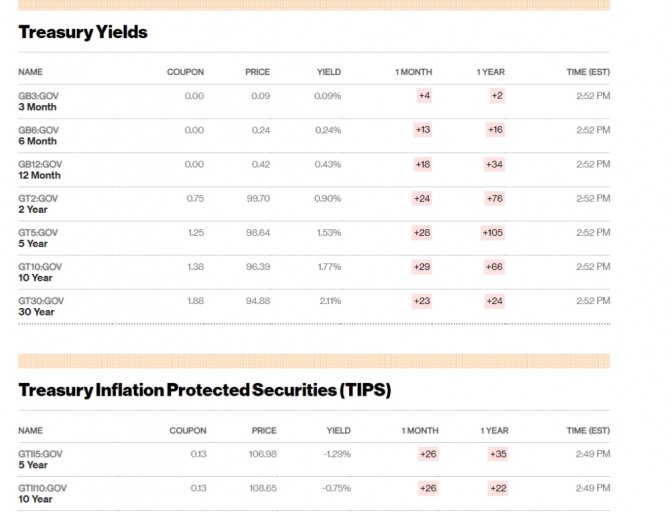This screenshot has height=513, width=670.
Task: Click the -1.29% TIPS yield value
Action: coord(337,454)
